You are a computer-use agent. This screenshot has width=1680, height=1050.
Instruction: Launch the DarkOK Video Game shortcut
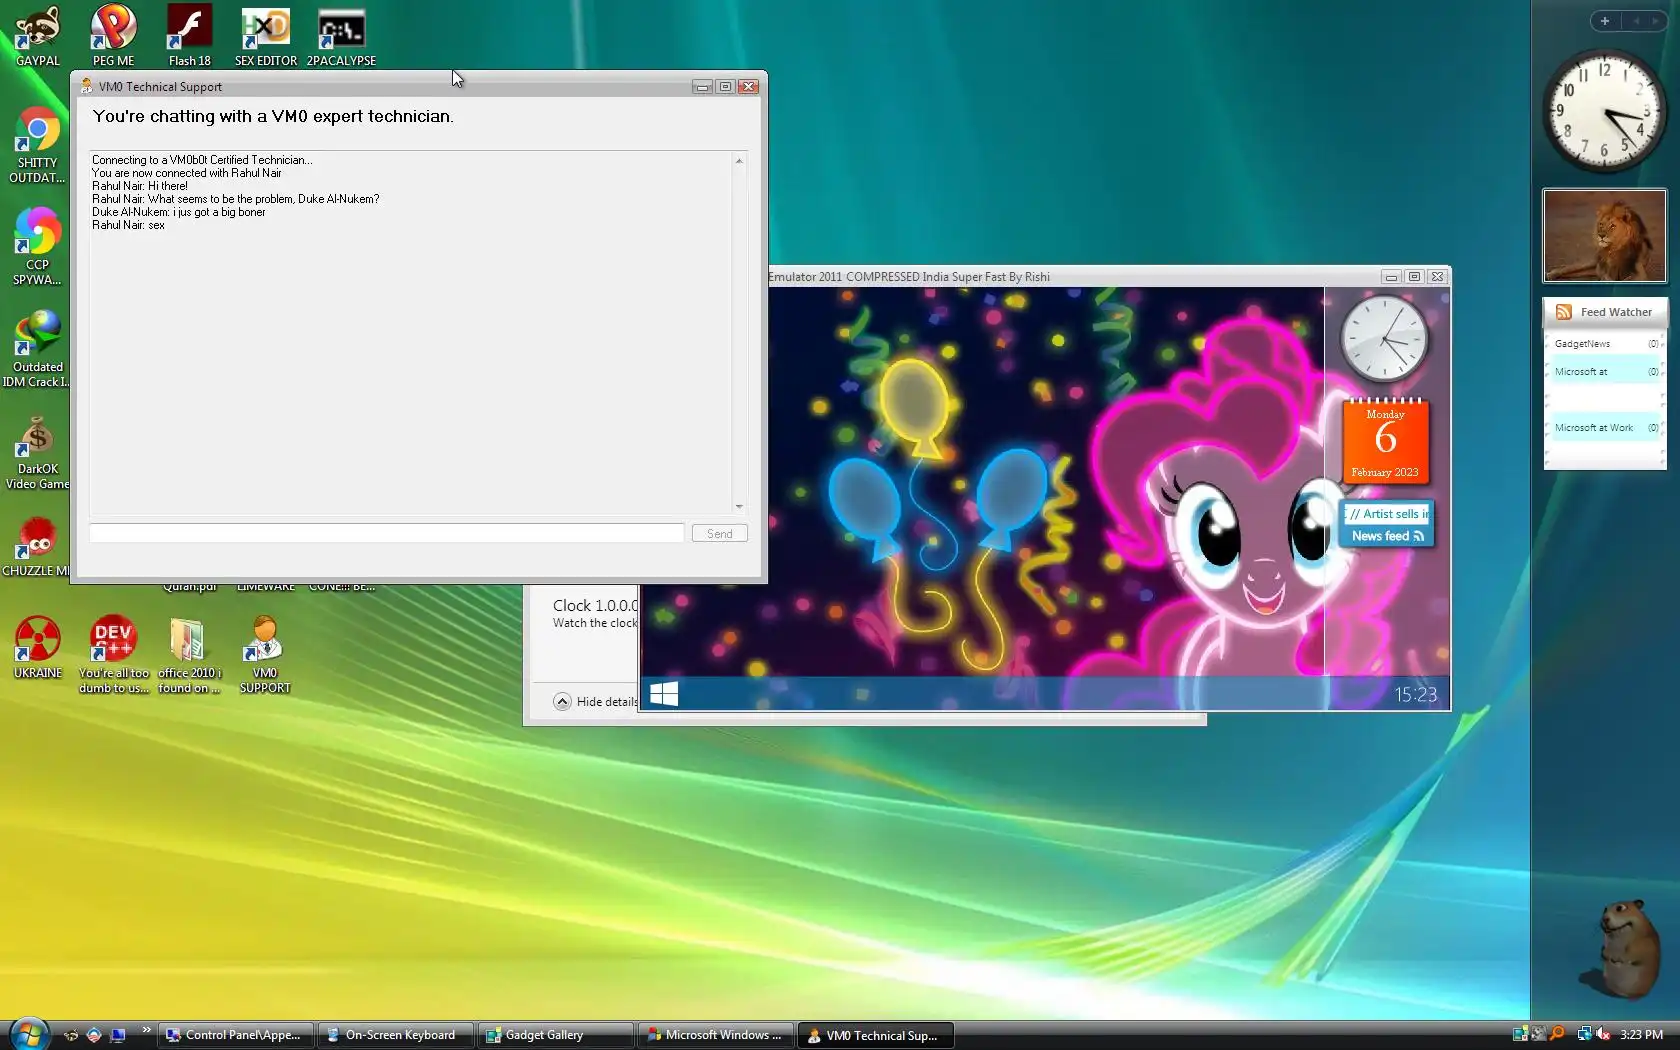pyautogui.click(x=38, y=453)
